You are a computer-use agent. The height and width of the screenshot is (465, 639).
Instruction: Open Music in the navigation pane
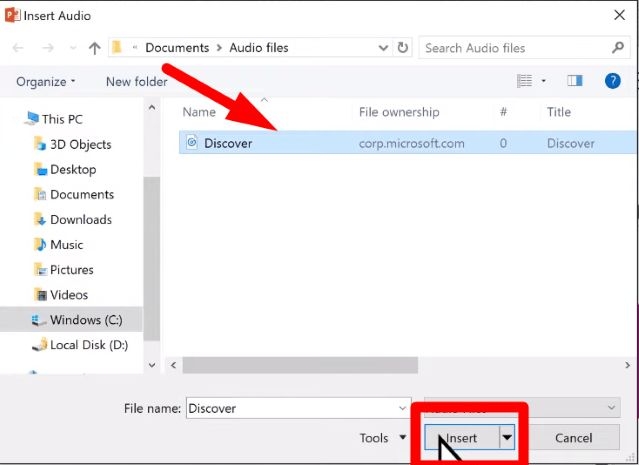click(66, 245)
